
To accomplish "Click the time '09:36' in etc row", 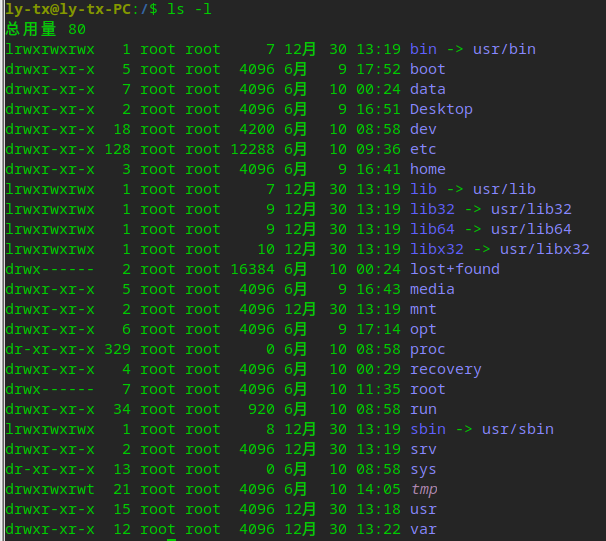I will 378,149.
